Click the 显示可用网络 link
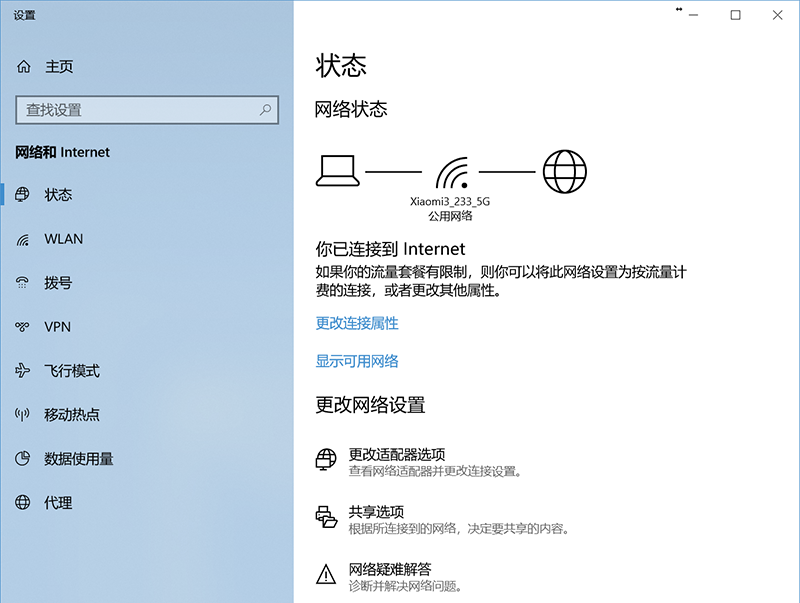This screenshot has height=603, width=800. click(357, 361)
